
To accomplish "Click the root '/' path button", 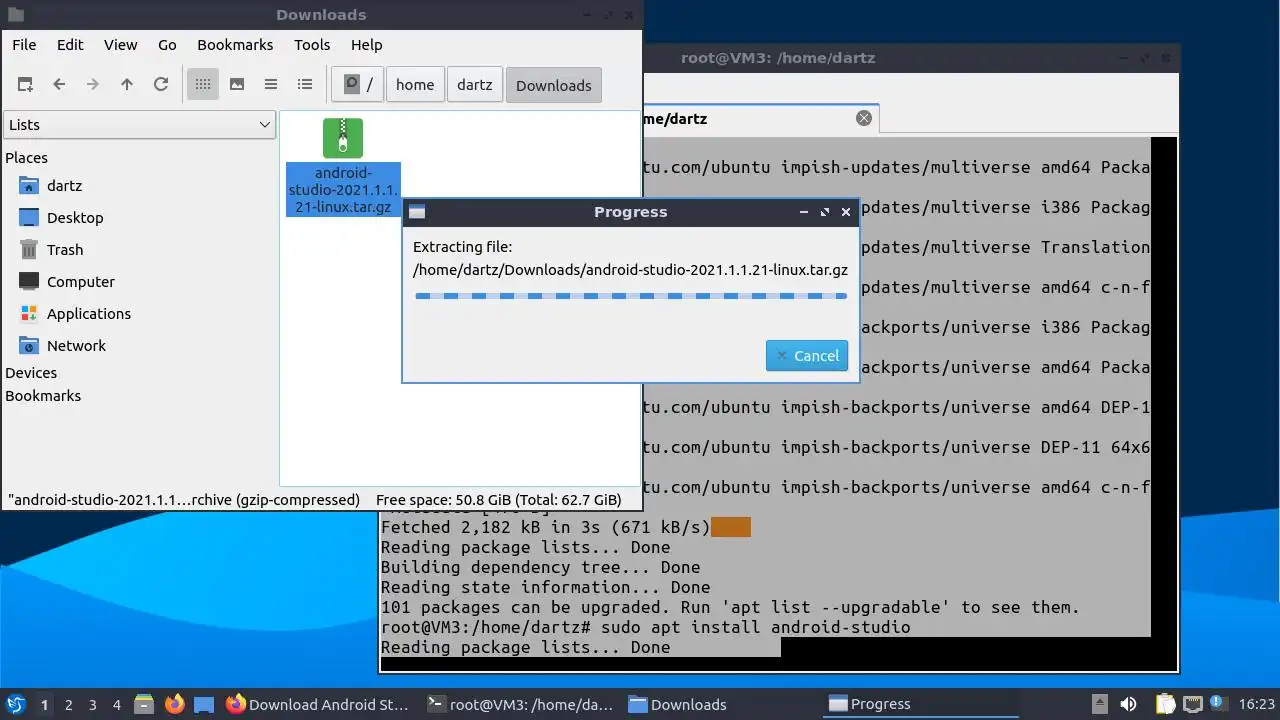I will tap(358, 85).
